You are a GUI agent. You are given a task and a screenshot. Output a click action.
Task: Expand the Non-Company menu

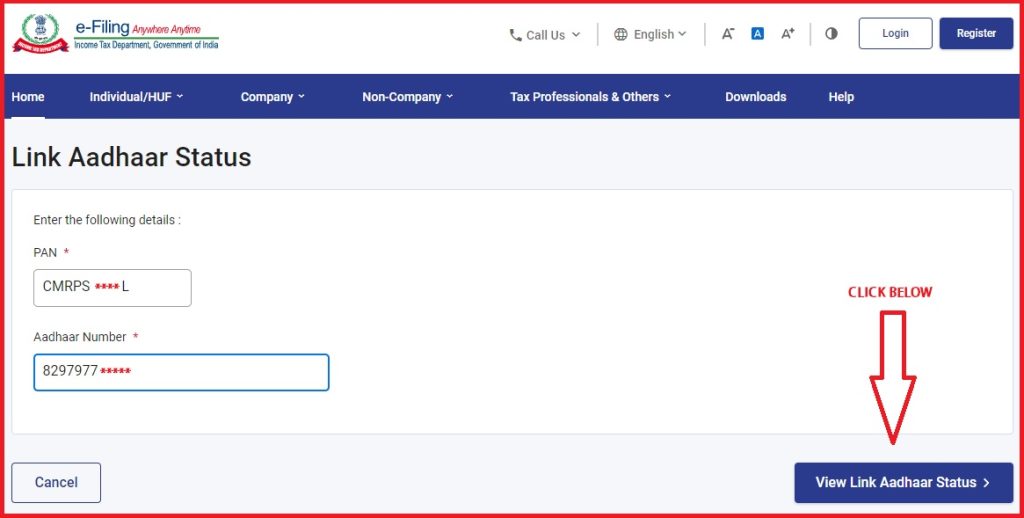click(408, 97)
